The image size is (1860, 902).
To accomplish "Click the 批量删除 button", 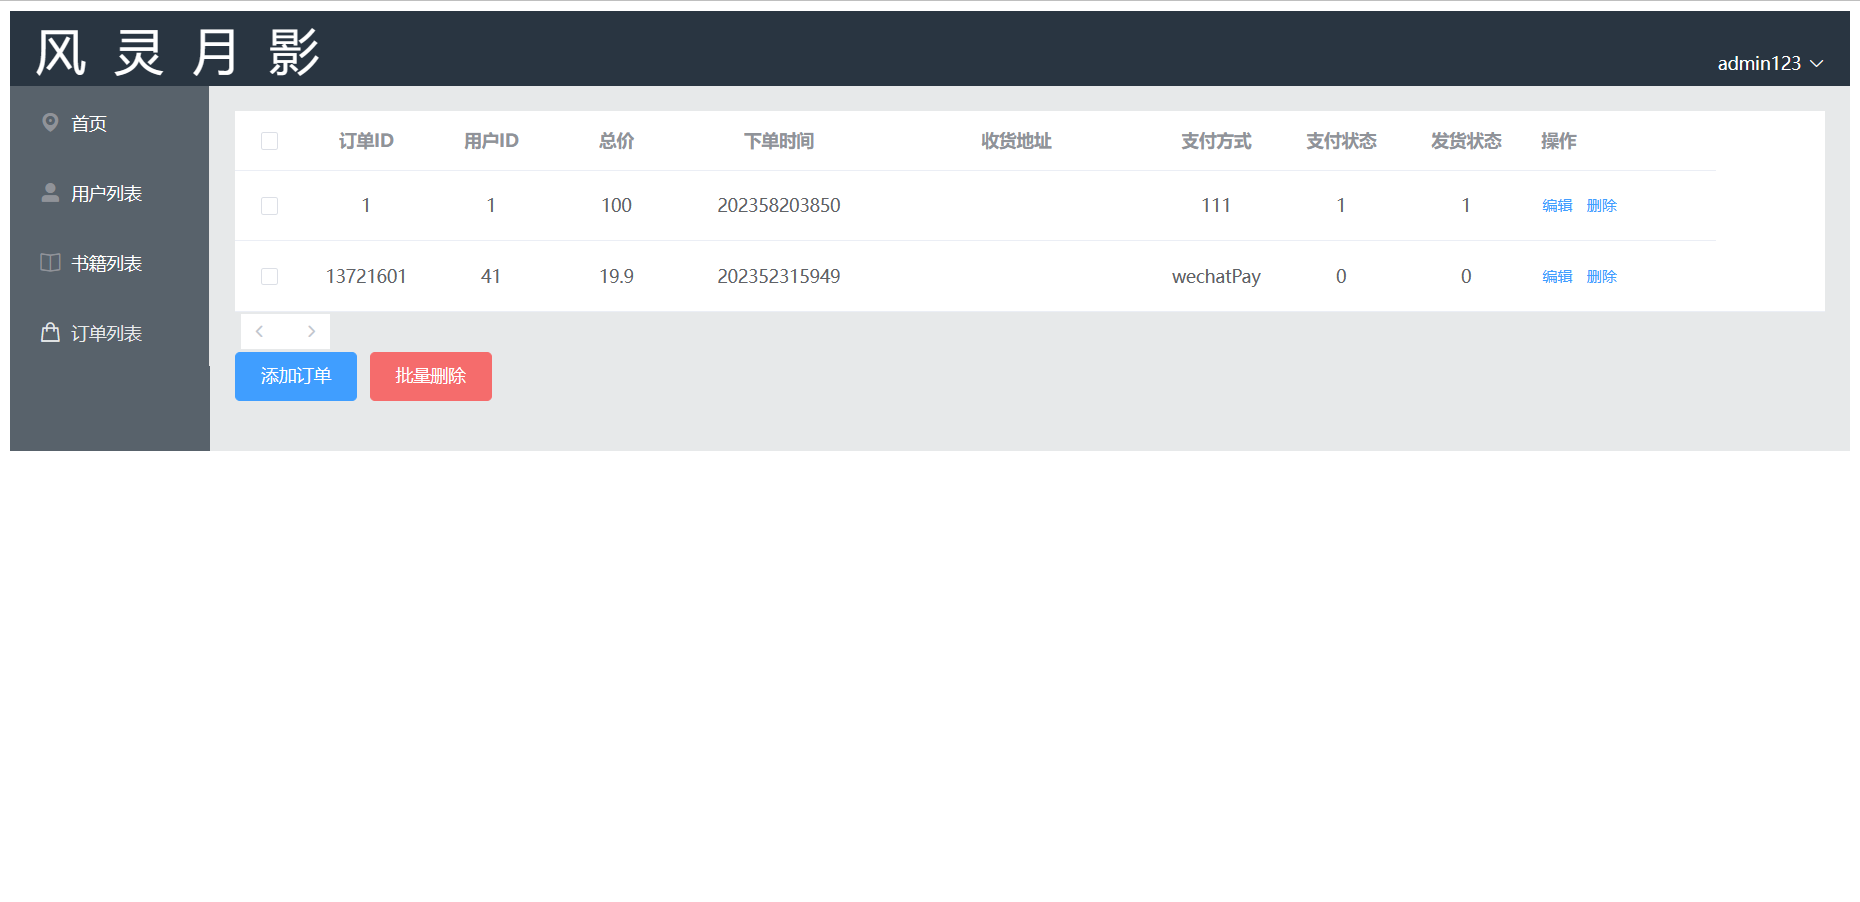I will (431, 376).
